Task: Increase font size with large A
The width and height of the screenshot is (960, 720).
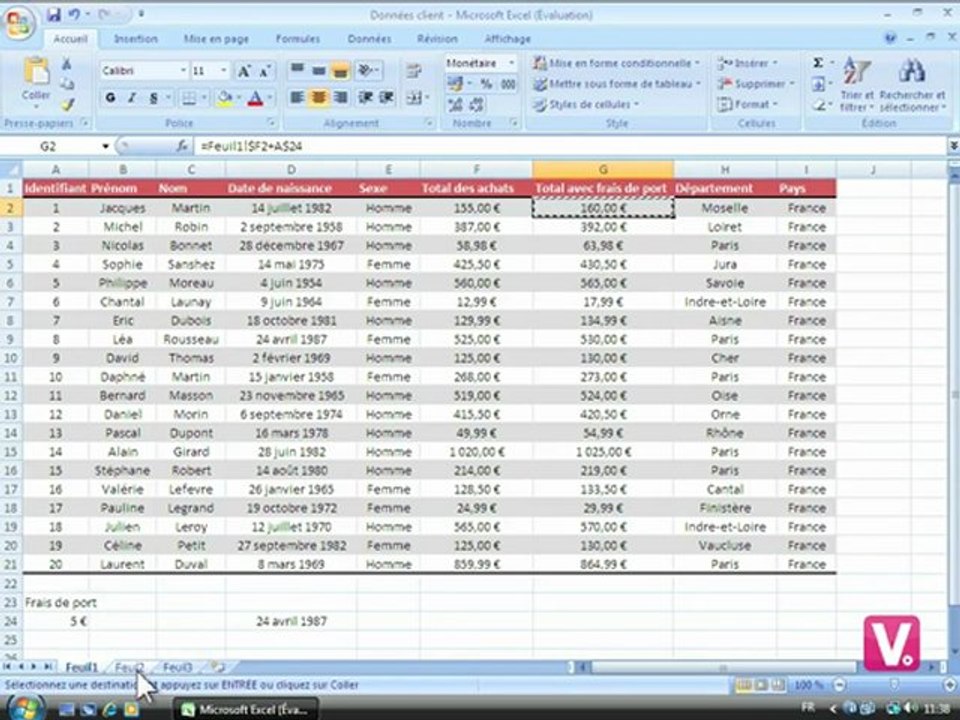Action: (244, 71)
